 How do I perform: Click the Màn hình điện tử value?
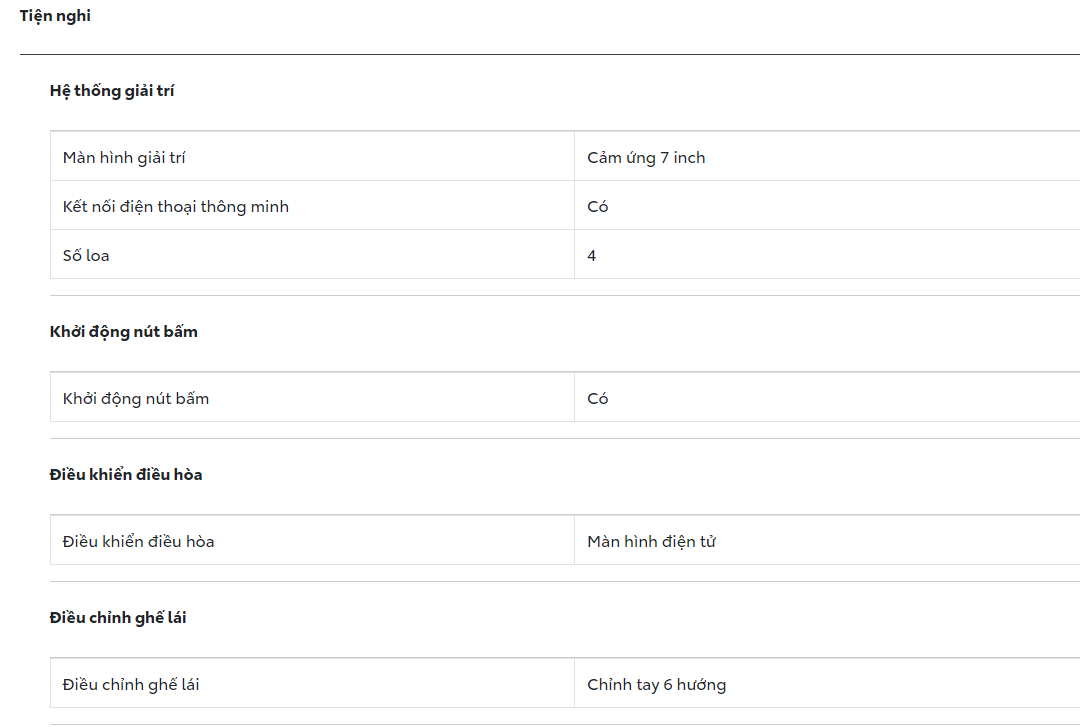pyautogui.click(x=651, y=542)
